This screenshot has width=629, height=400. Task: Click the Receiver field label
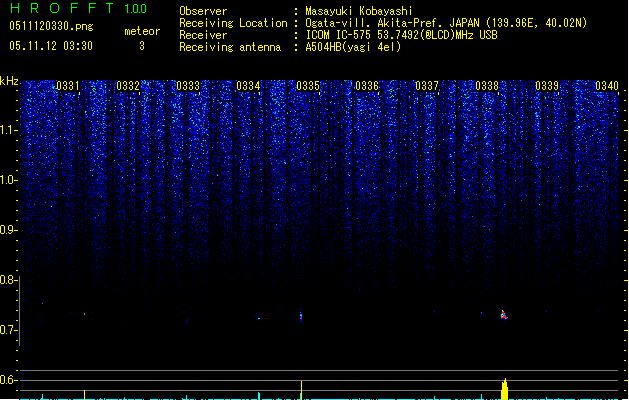point(203,35)
